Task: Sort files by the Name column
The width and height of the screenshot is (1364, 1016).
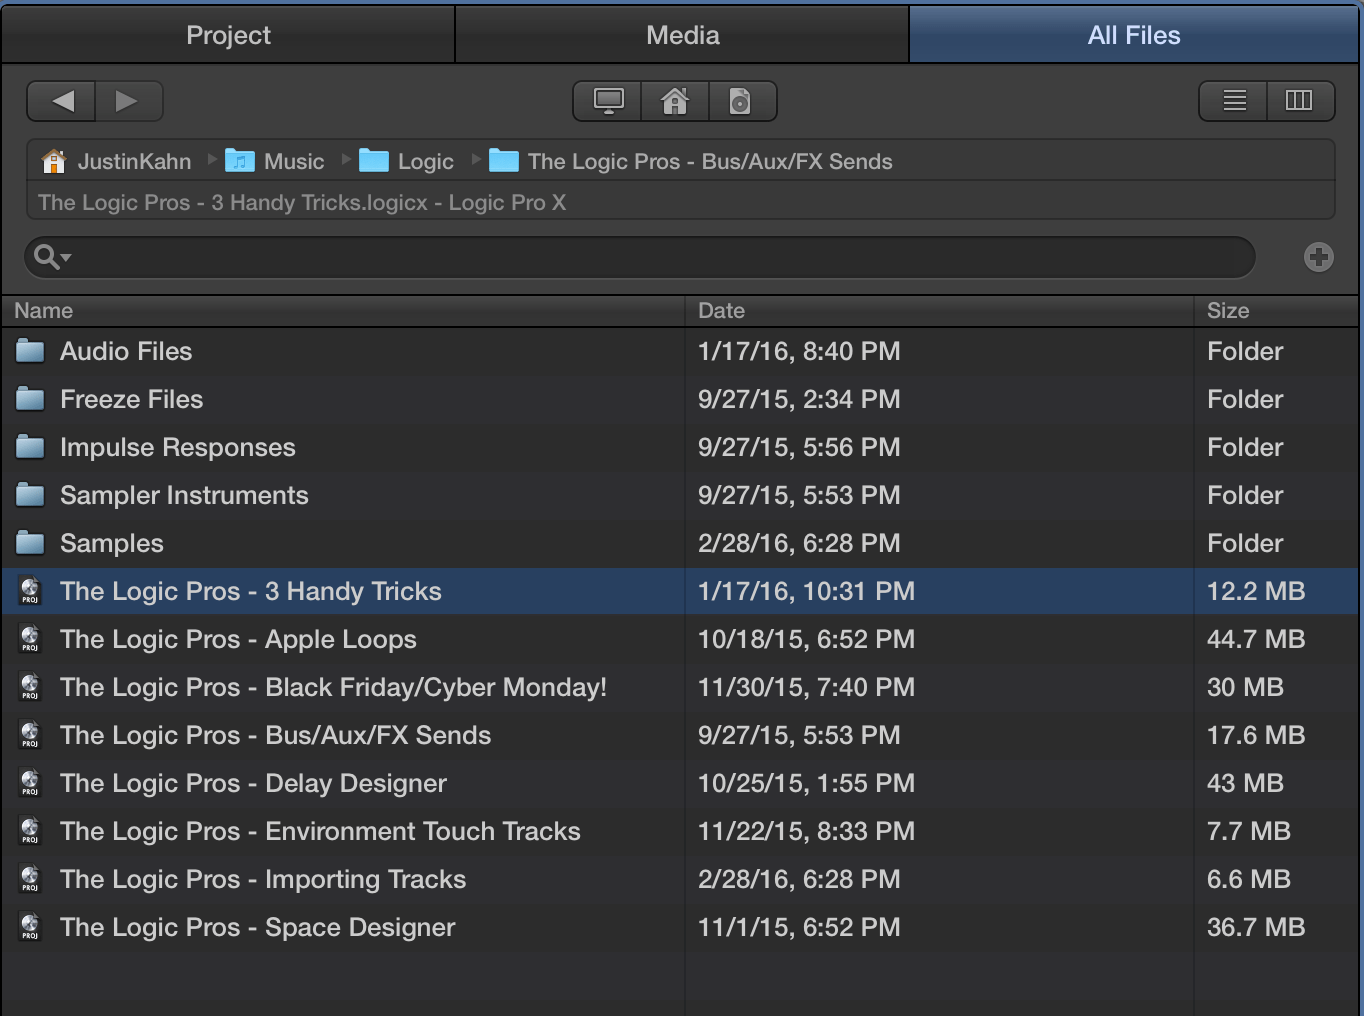Action: coord(43,311)
